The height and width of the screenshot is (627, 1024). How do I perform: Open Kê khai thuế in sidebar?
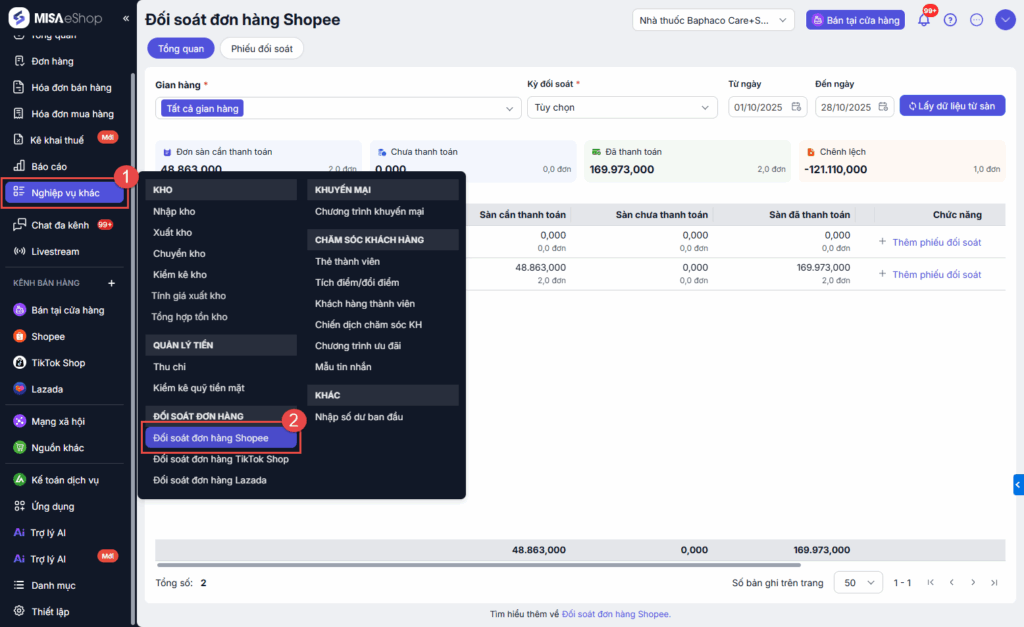[57, 140]
